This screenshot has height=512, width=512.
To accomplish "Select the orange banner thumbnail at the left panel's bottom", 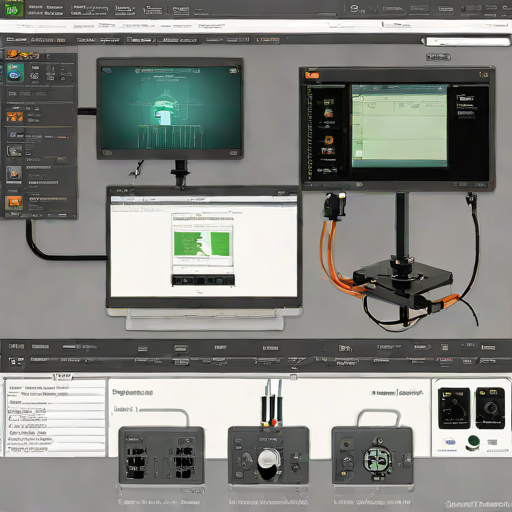I will (14, 202).
